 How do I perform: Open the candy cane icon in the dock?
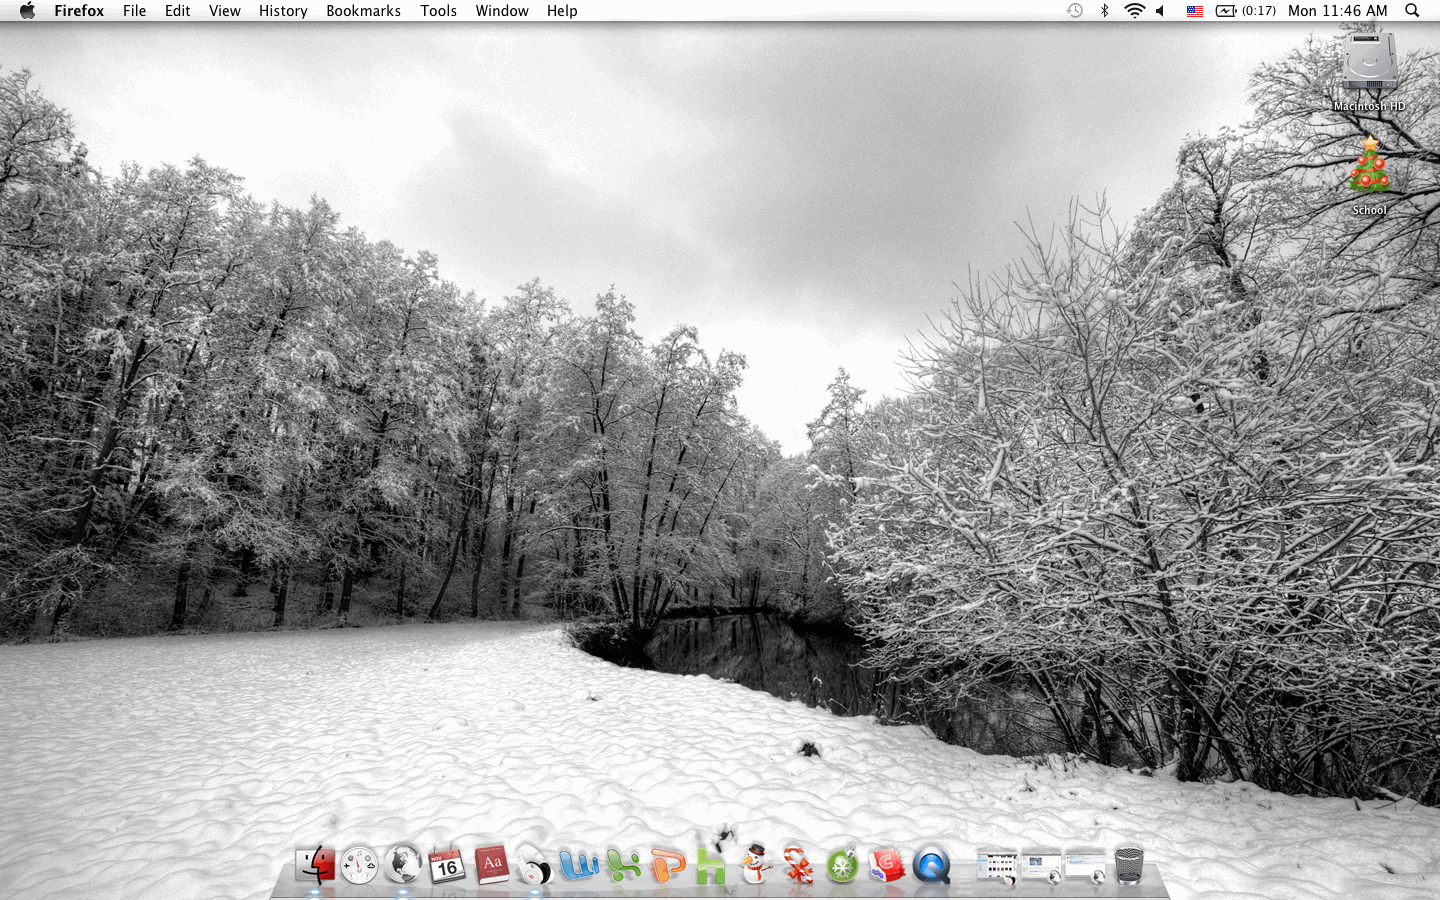coord(799,865)
